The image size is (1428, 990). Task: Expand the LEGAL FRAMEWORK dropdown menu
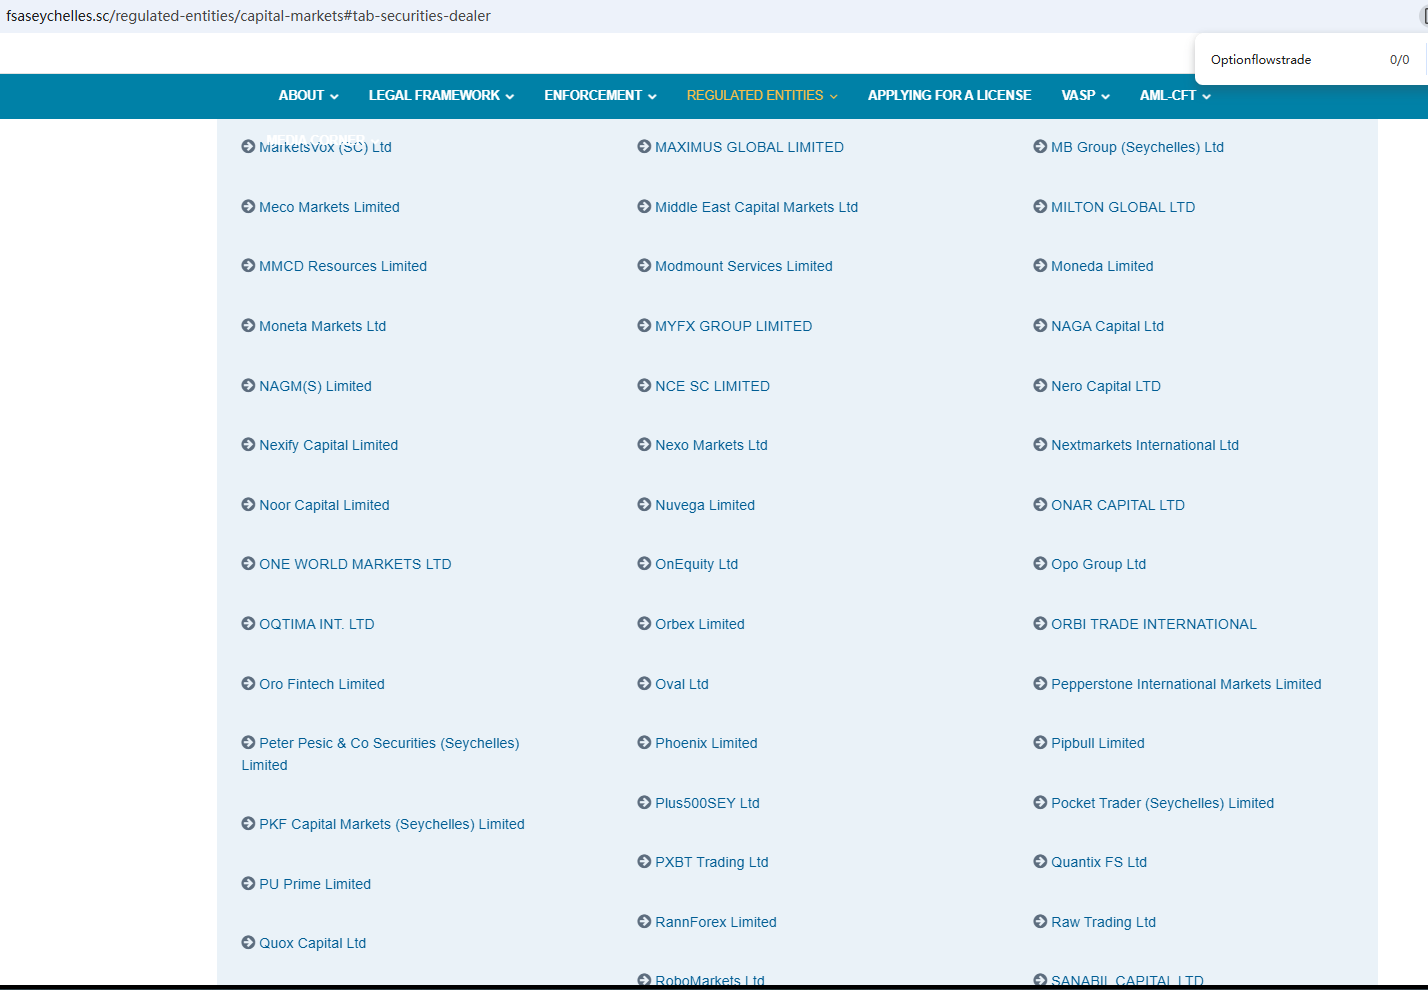pyautogui.click(x=441, y=96)
